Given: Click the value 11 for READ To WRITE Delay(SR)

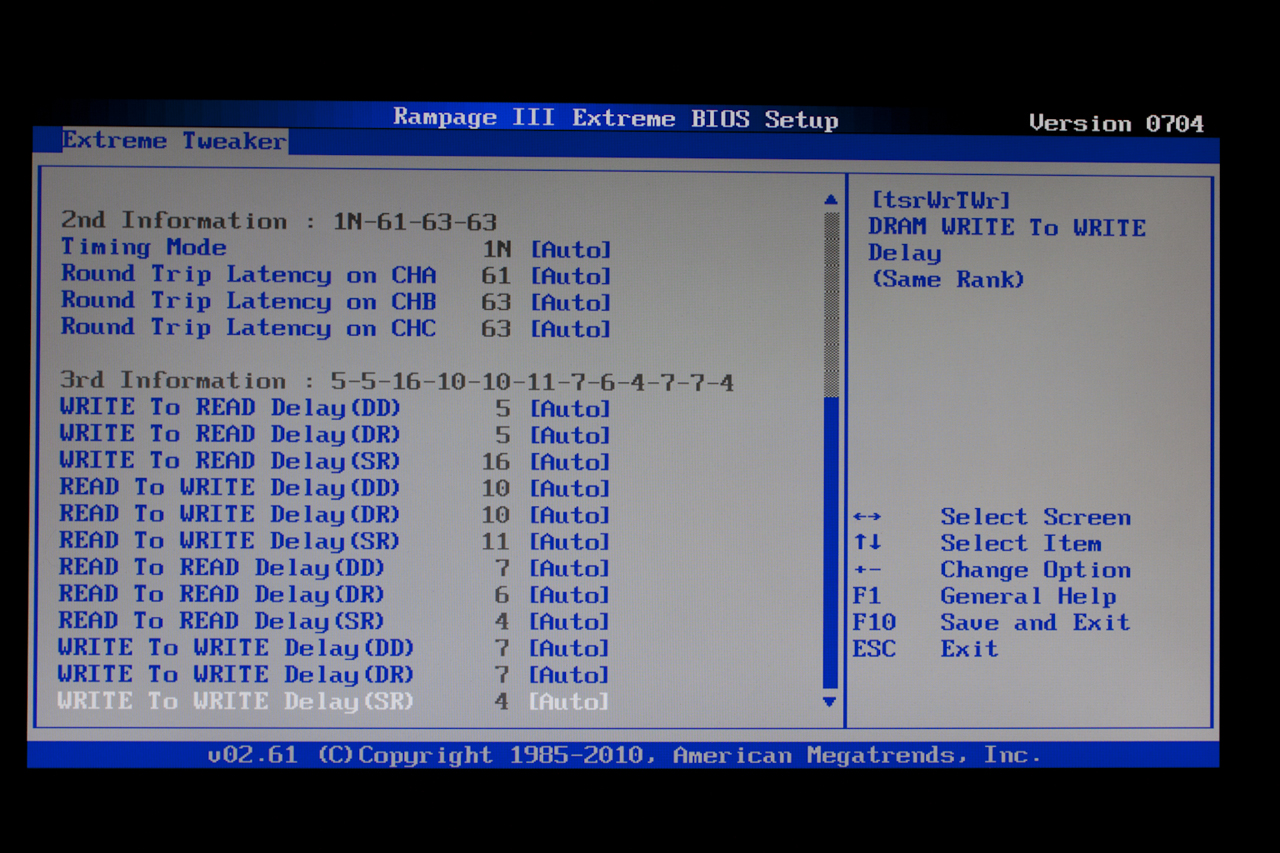Looking at the screenshot, I should [496, 542].
